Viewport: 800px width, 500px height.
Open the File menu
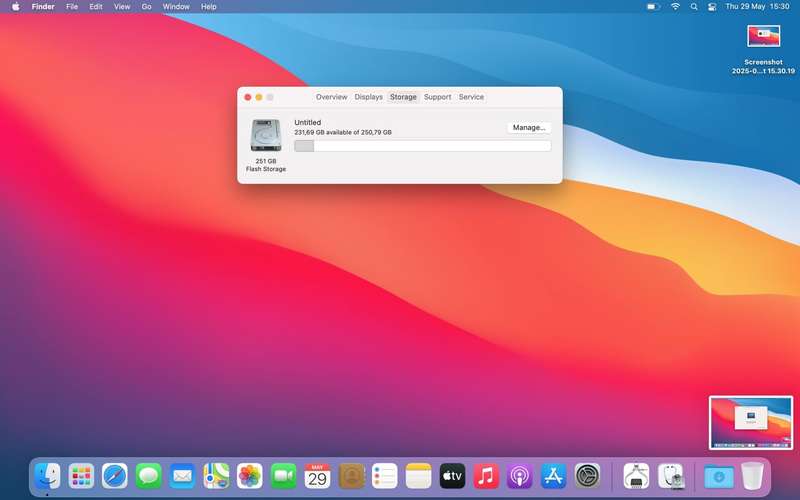pos(72,7)
